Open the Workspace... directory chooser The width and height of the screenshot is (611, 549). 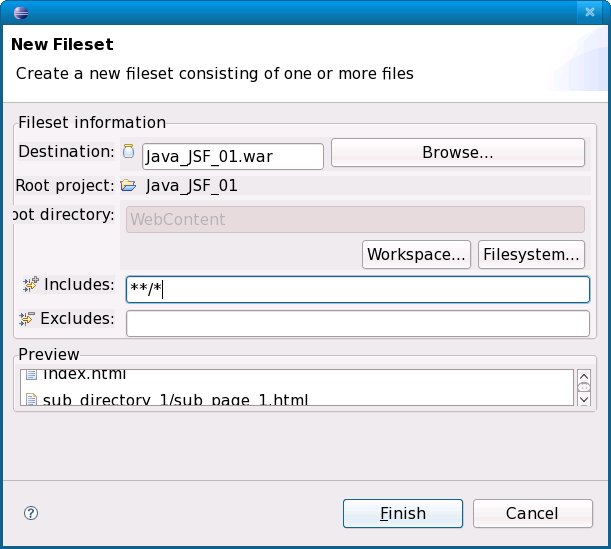click(x=417, y=254)
